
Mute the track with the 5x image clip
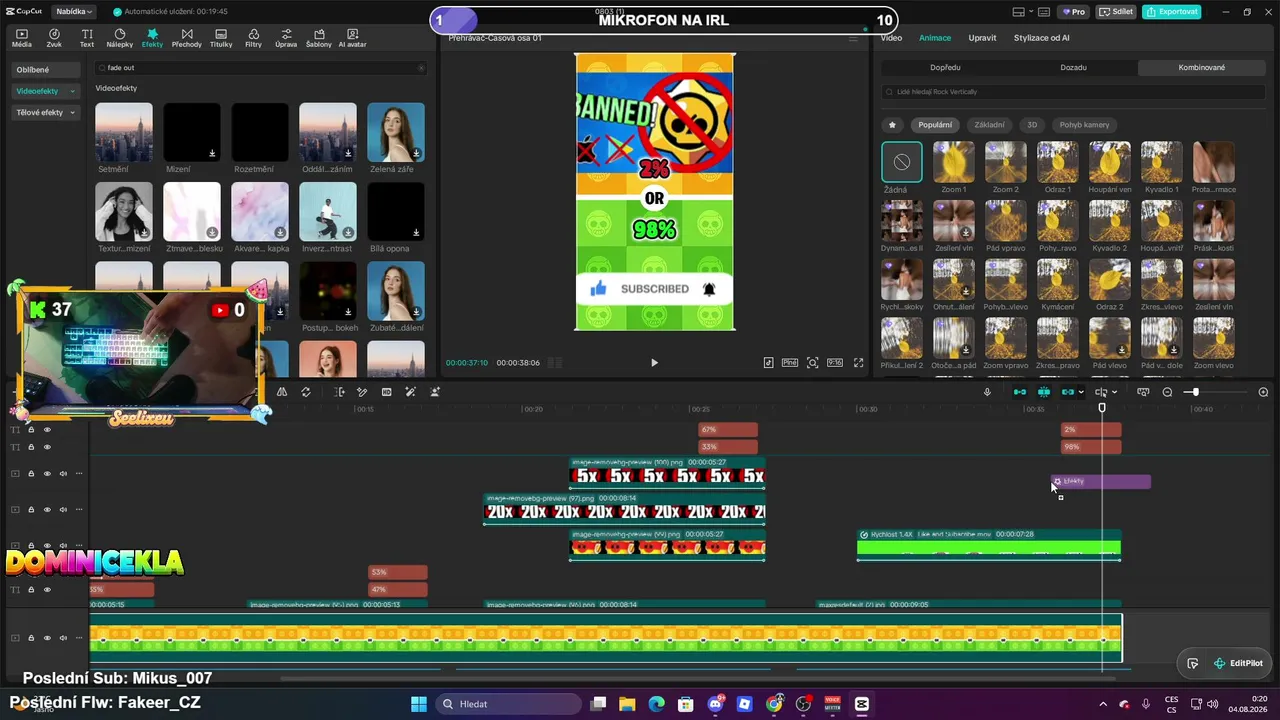[x=63, y=474]
